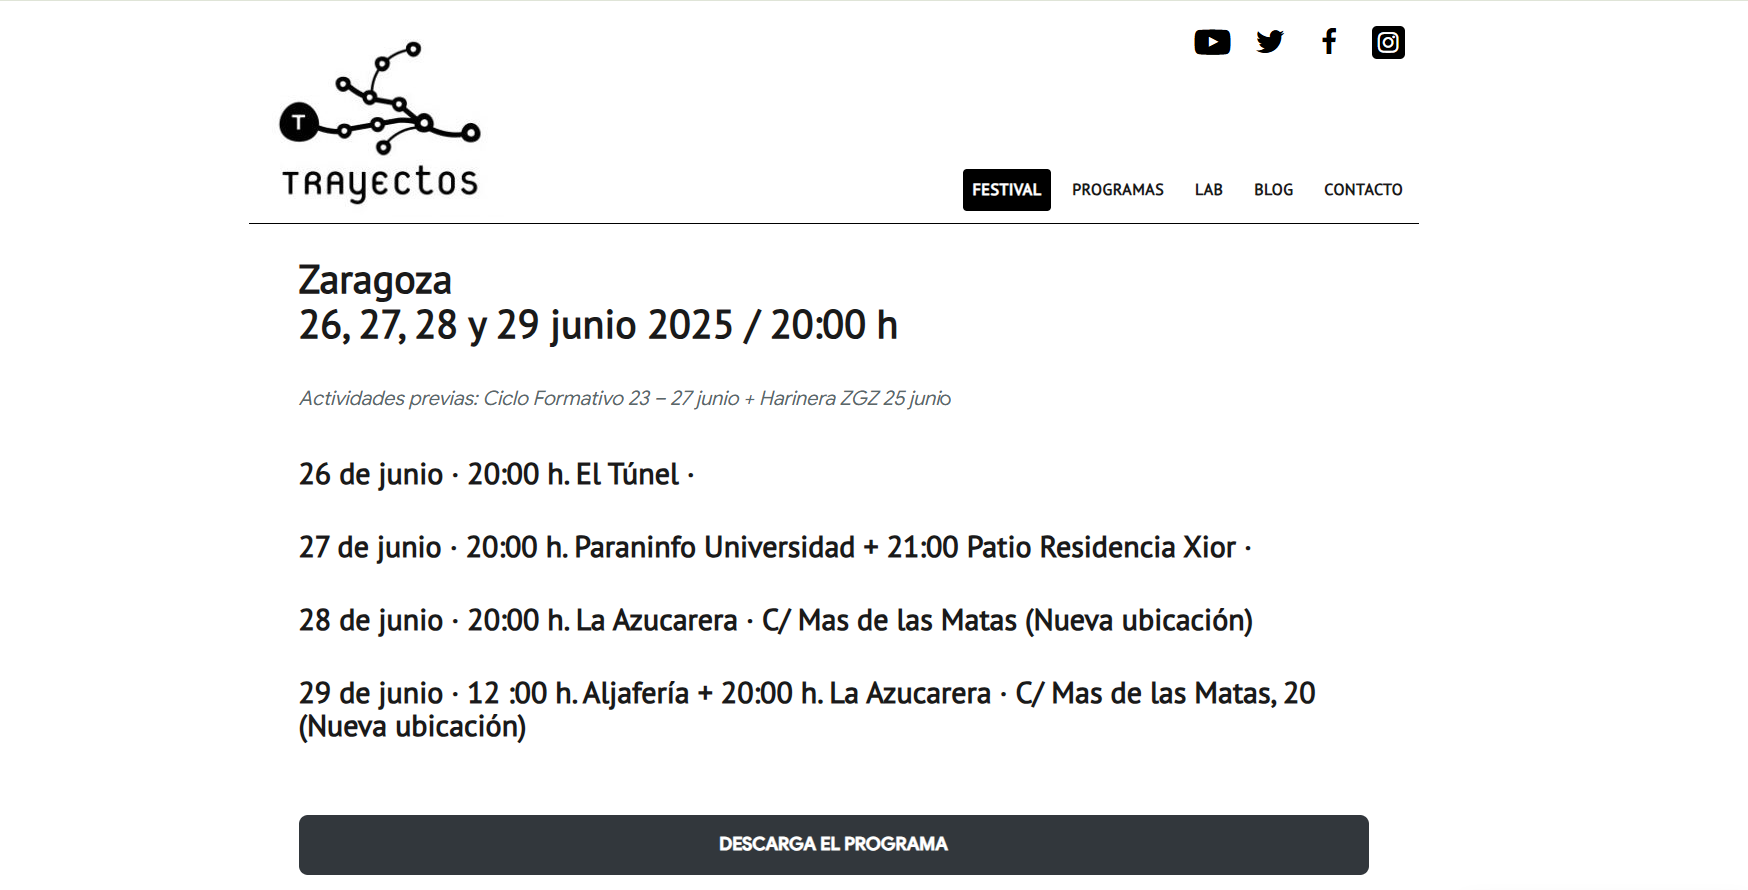Viewport: 1748px width, 890px height.
Task: Click the DESCARGA EL PROGRAMA button
Action: (834, 845)
